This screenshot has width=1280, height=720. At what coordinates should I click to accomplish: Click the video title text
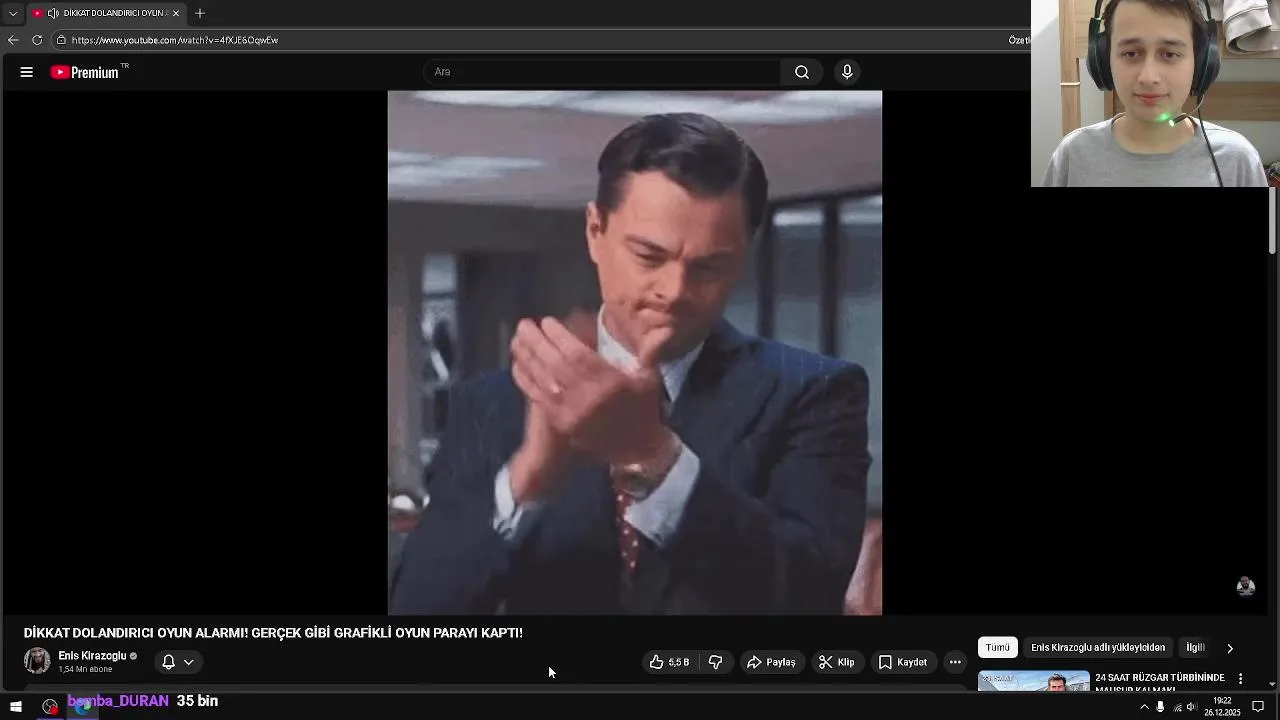pyautogui.click(x=273, y=633)
